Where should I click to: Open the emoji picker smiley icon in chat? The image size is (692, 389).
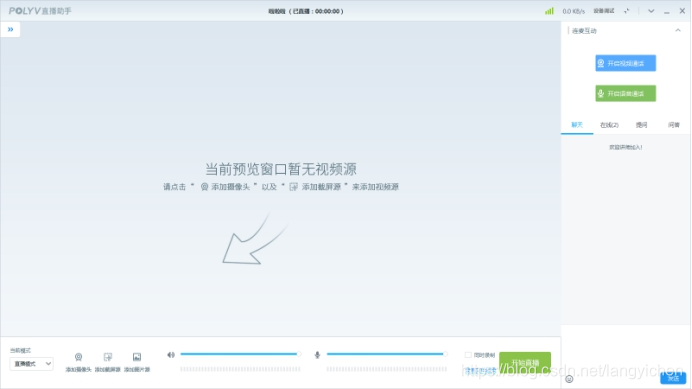(x=569, y=379)
